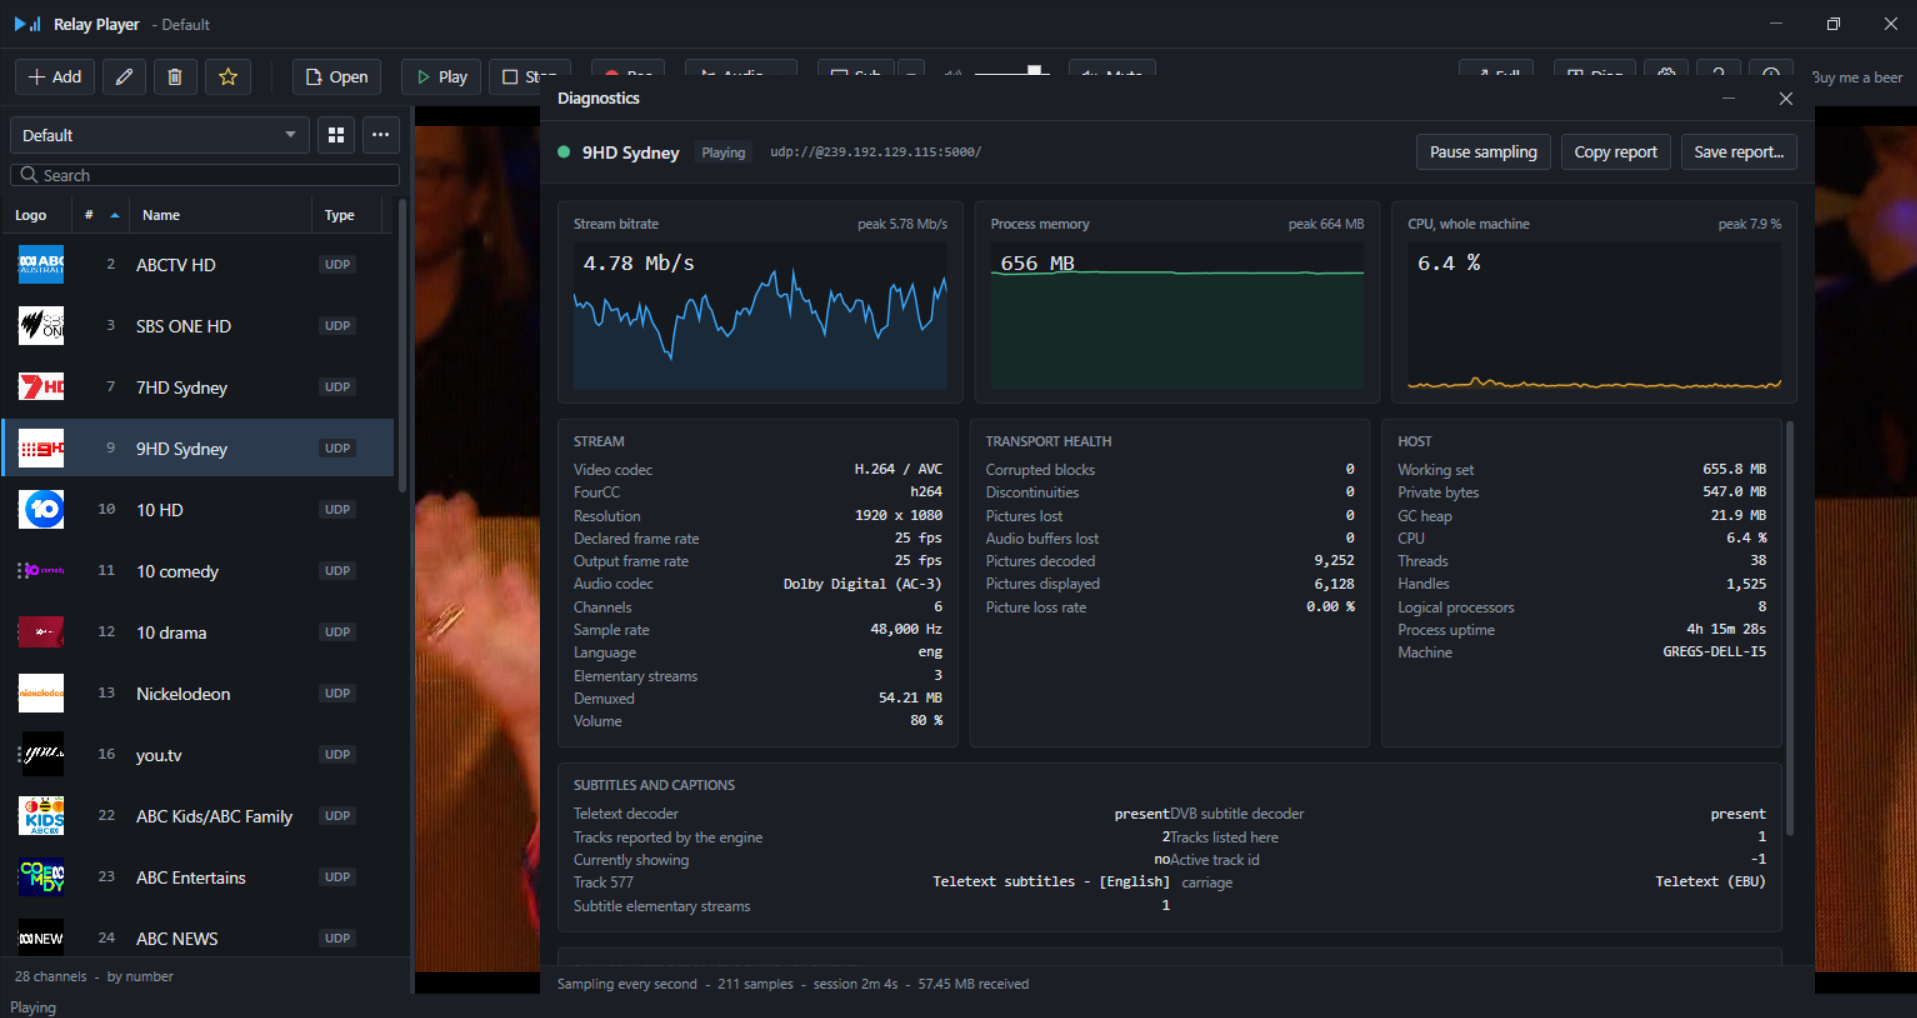Screen dimensions: 1917x1018
Task: Click the Buy me a beer link
Action: [1857, 77]
